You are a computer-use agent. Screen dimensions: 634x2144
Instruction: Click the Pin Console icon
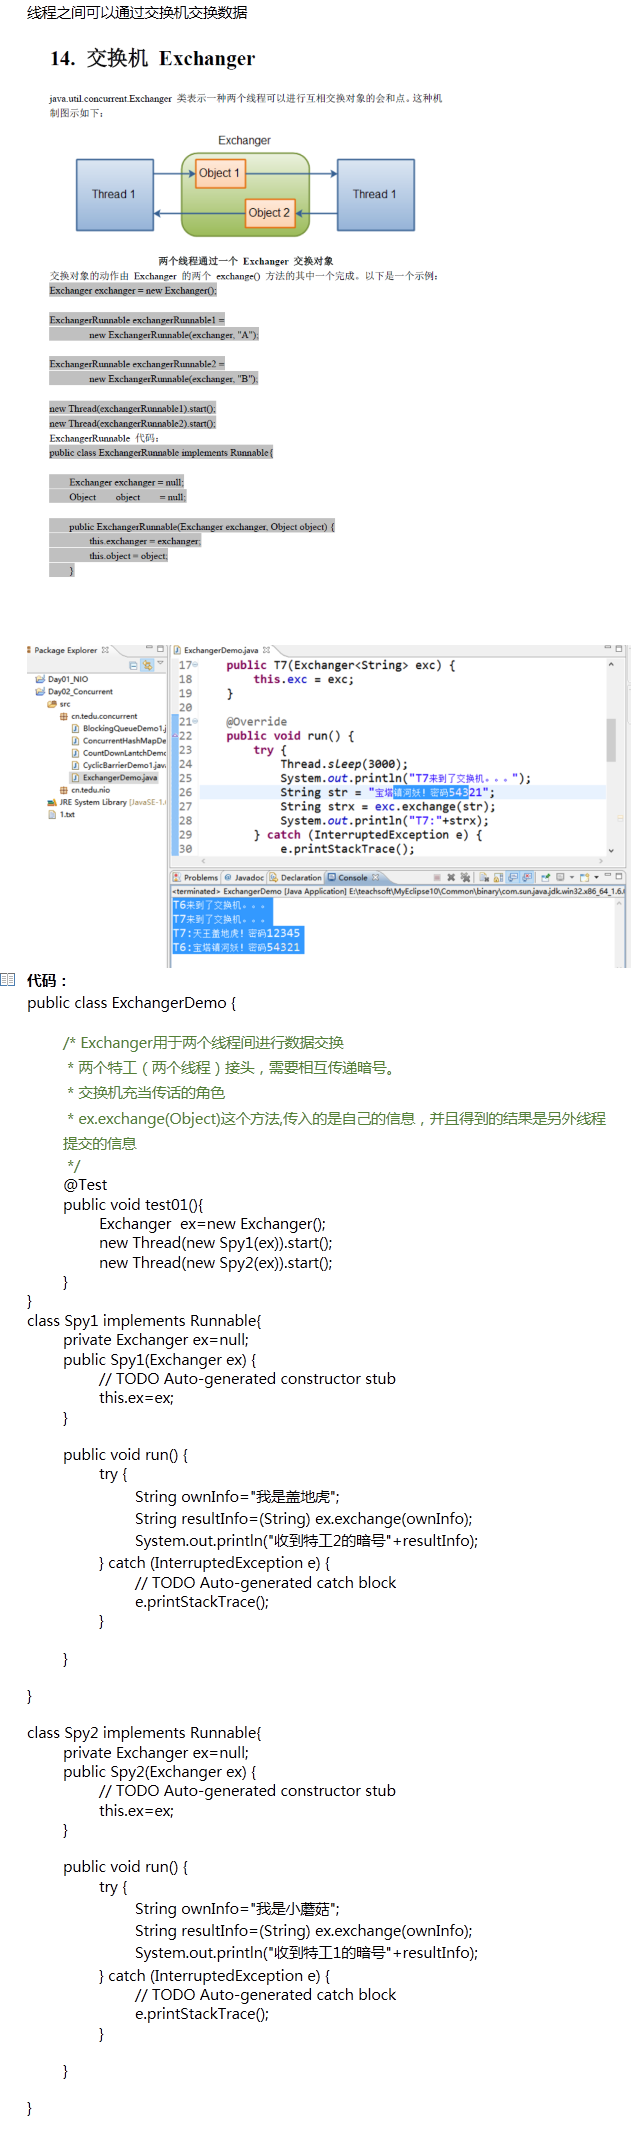(x=545, y=878)
